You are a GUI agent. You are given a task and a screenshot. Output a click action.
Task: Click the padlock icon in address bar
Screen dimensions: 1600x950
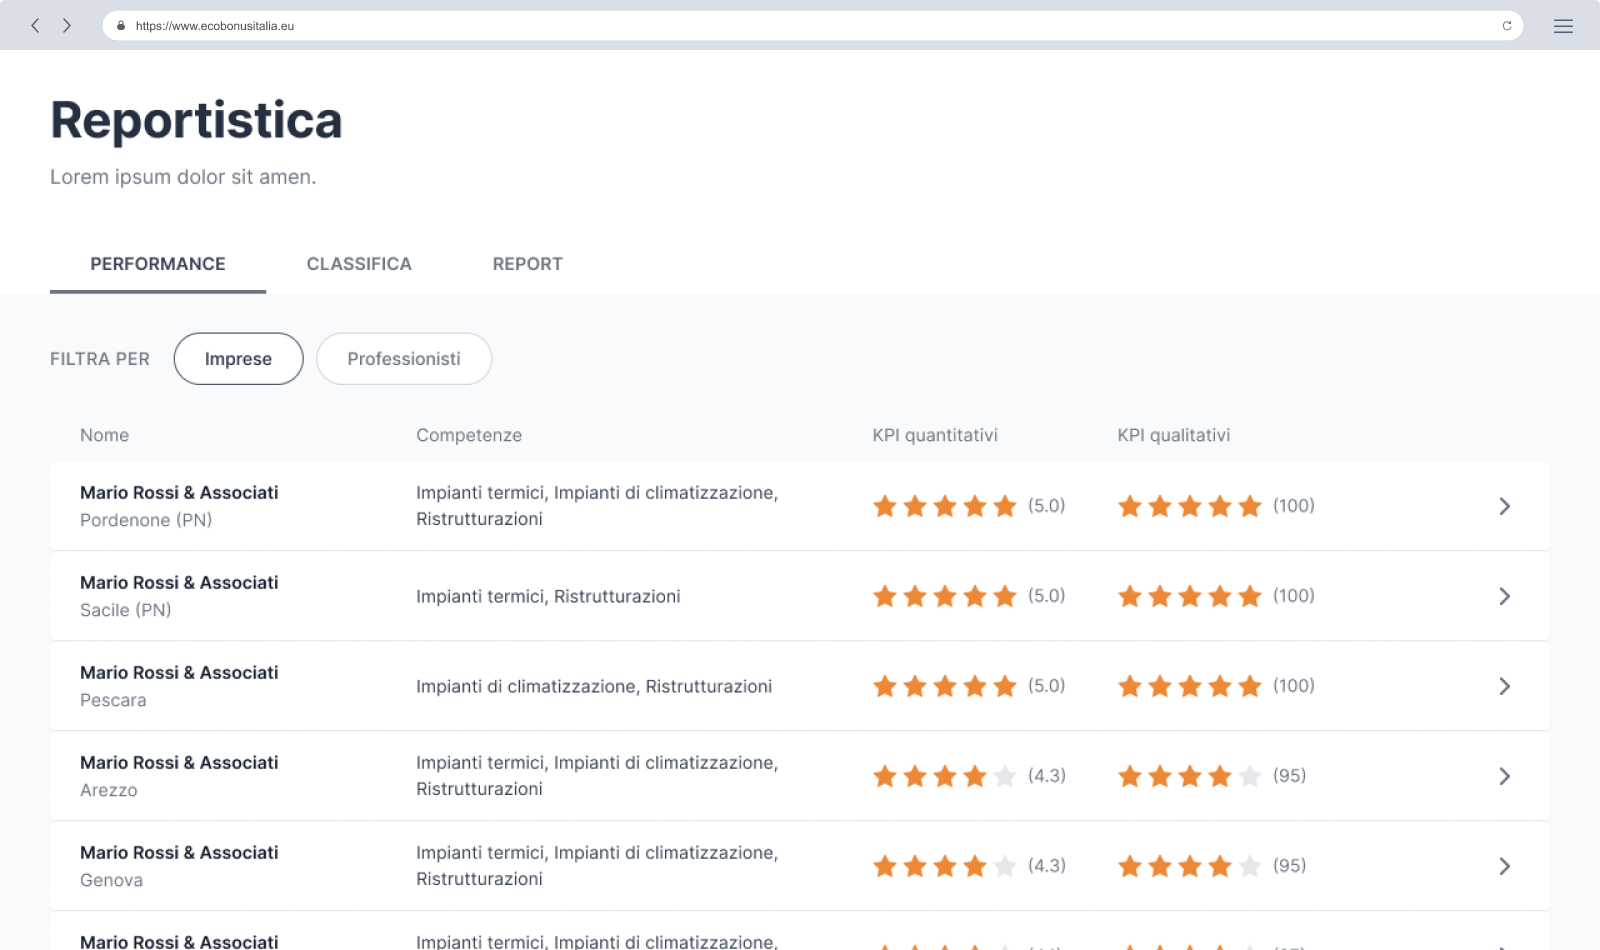121,26
